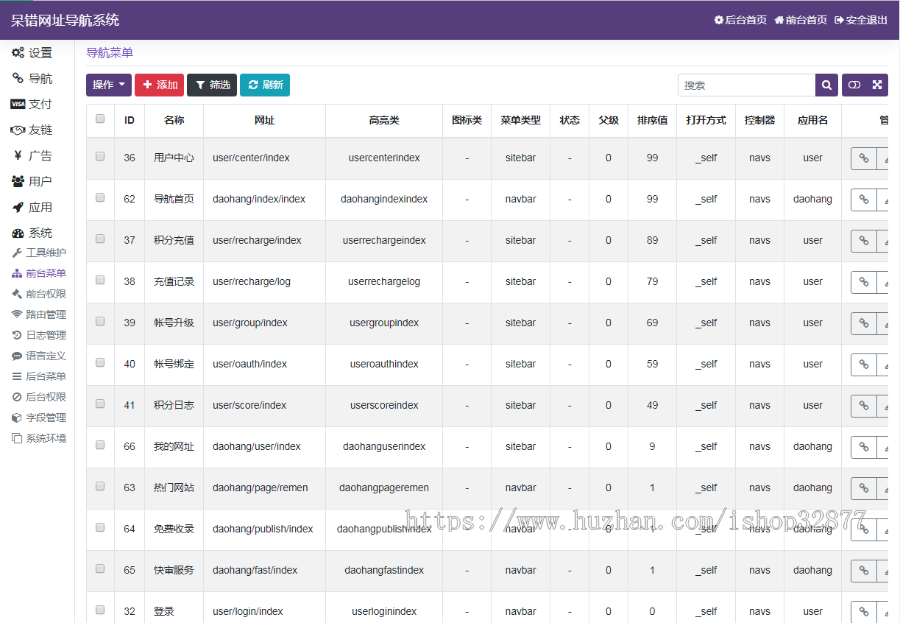Image resolution: width=900 pixels, height=623 pixels.
Task: Check the row with ID 66
Action: click(x=100, y=445)
